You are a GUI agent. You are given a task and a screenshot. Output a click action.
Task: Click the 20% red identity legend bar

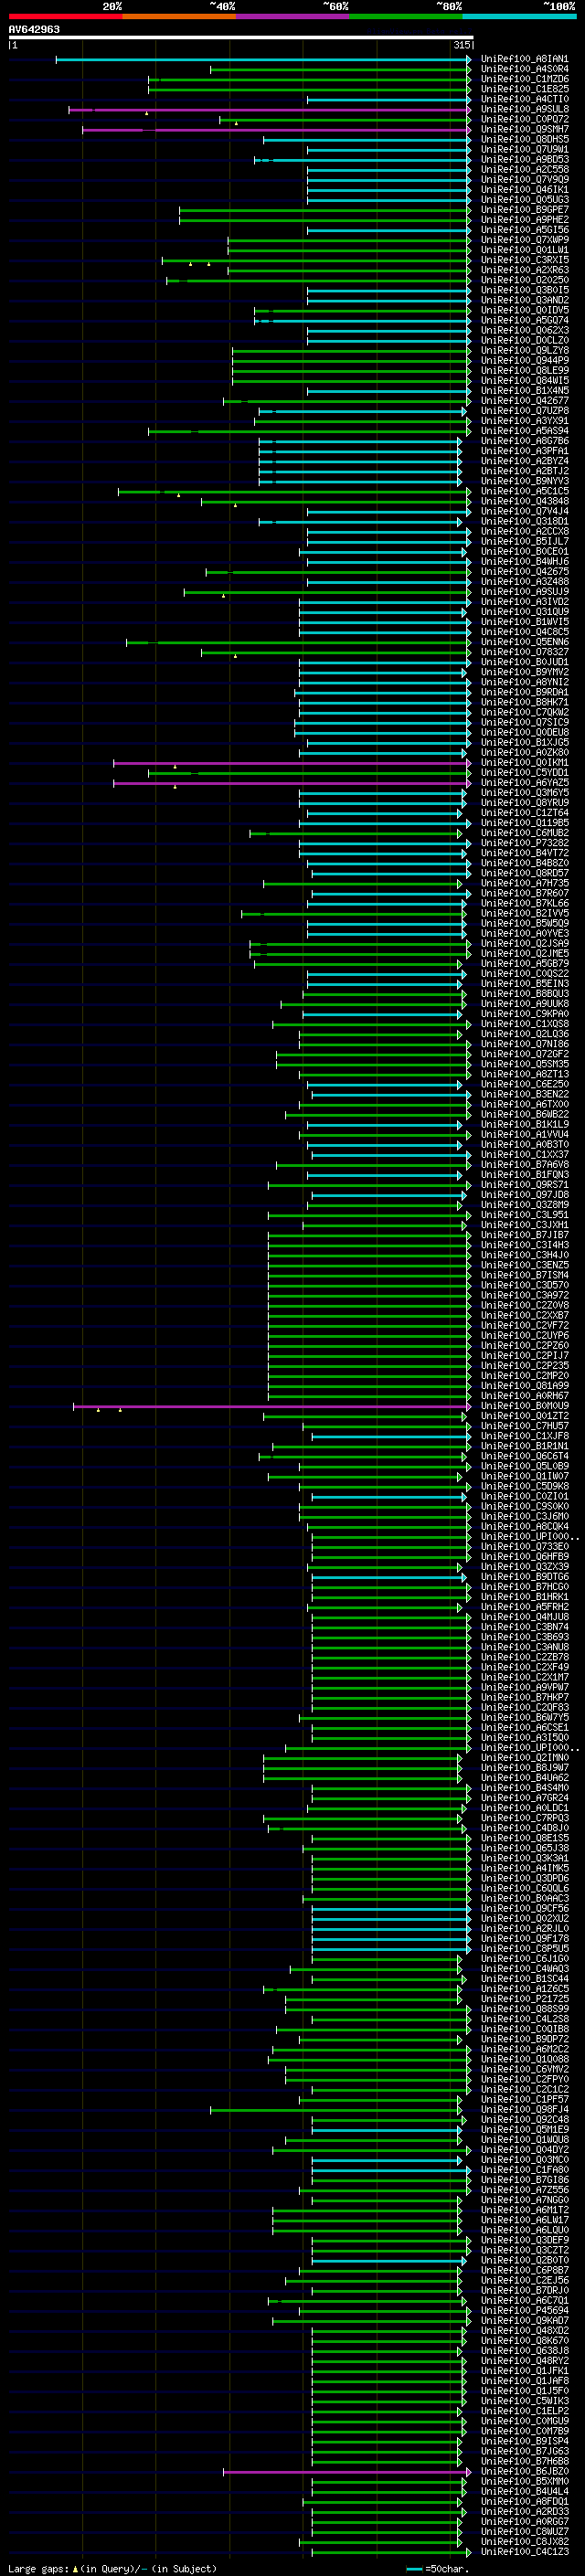(65, 16)
